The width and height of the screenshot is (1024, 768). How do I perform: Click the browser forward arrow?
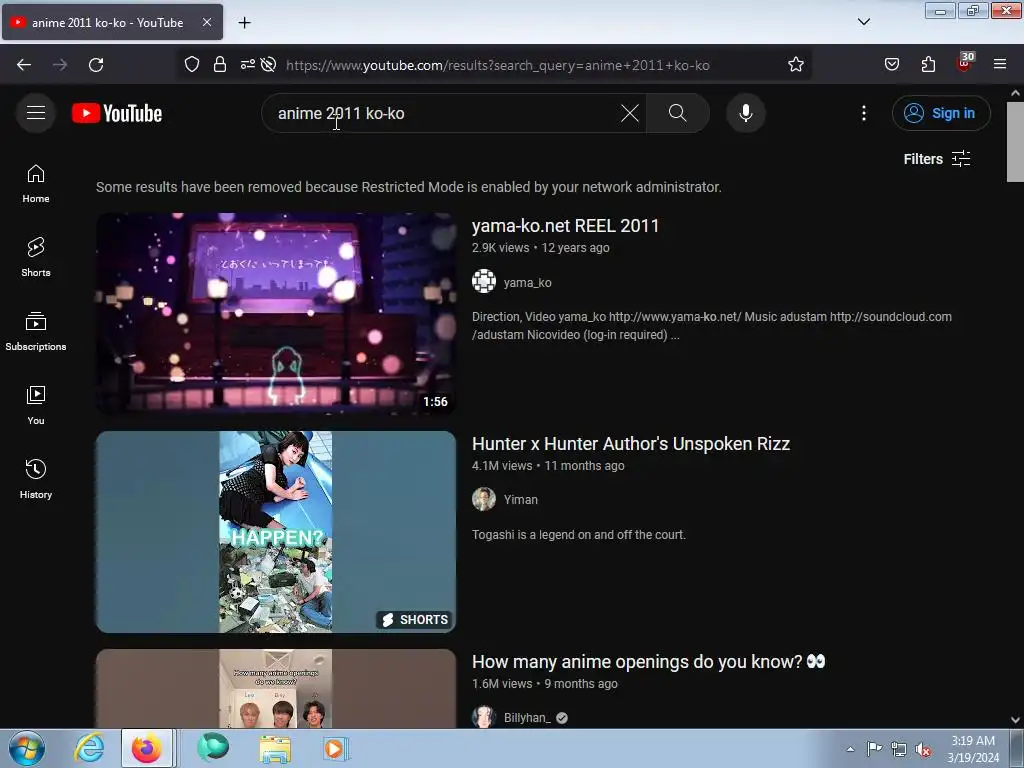60,65
